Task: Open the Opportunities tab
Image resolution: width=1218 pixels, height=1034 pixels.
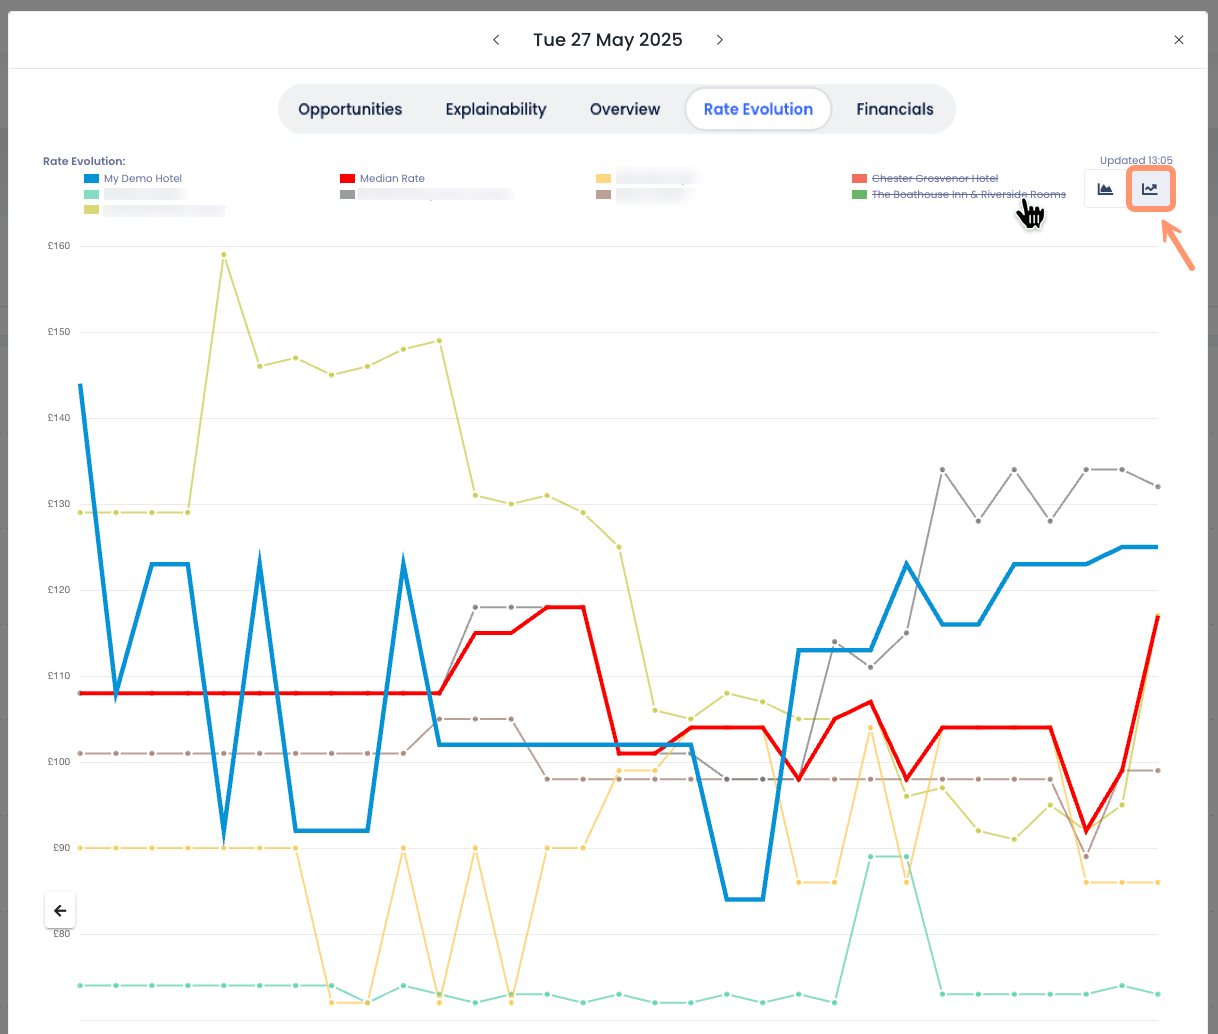Action: point(350,110)
